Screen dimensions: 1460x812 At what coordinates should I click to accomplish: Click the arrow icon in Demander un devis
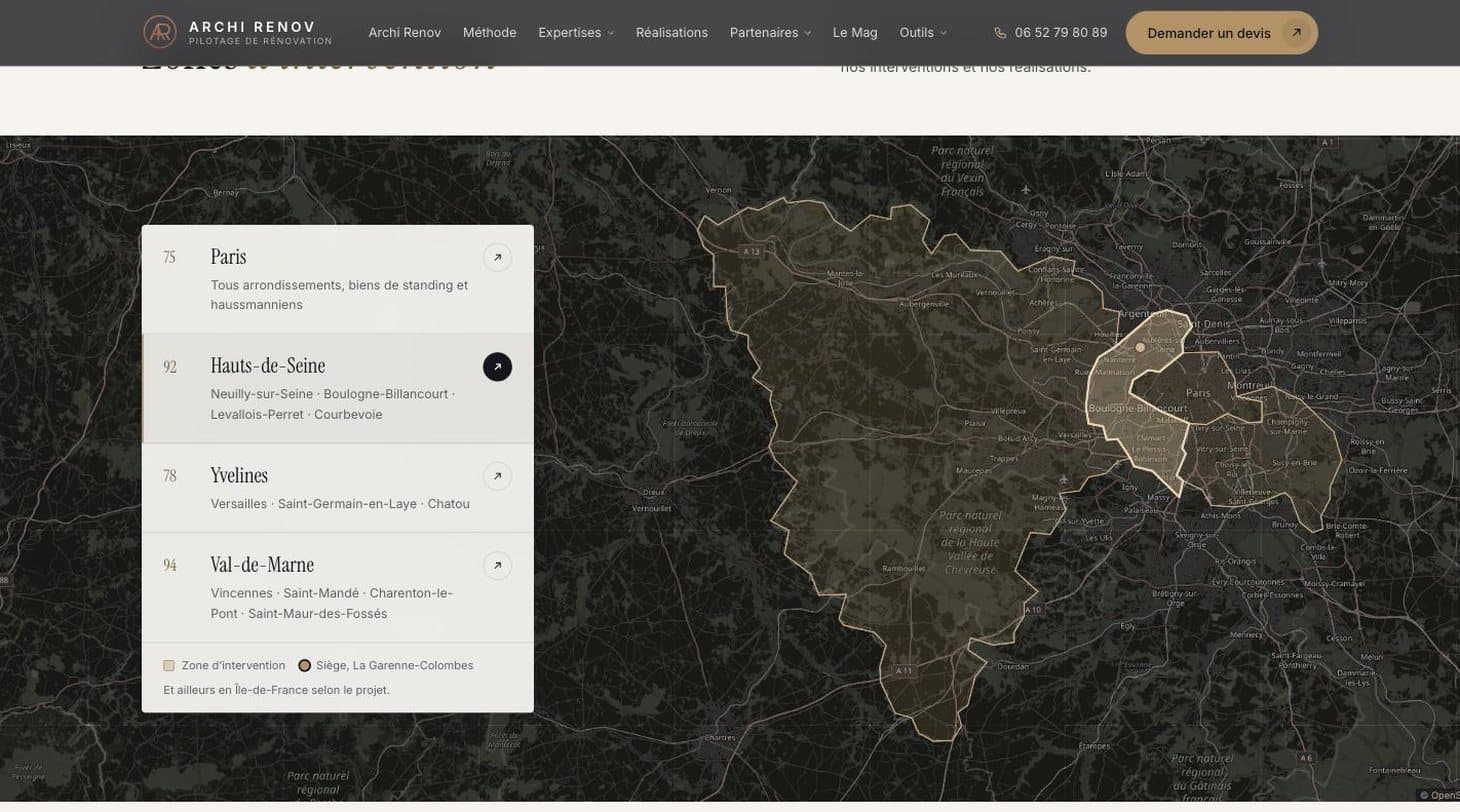pyautogui.click(x=1297, y=33)
